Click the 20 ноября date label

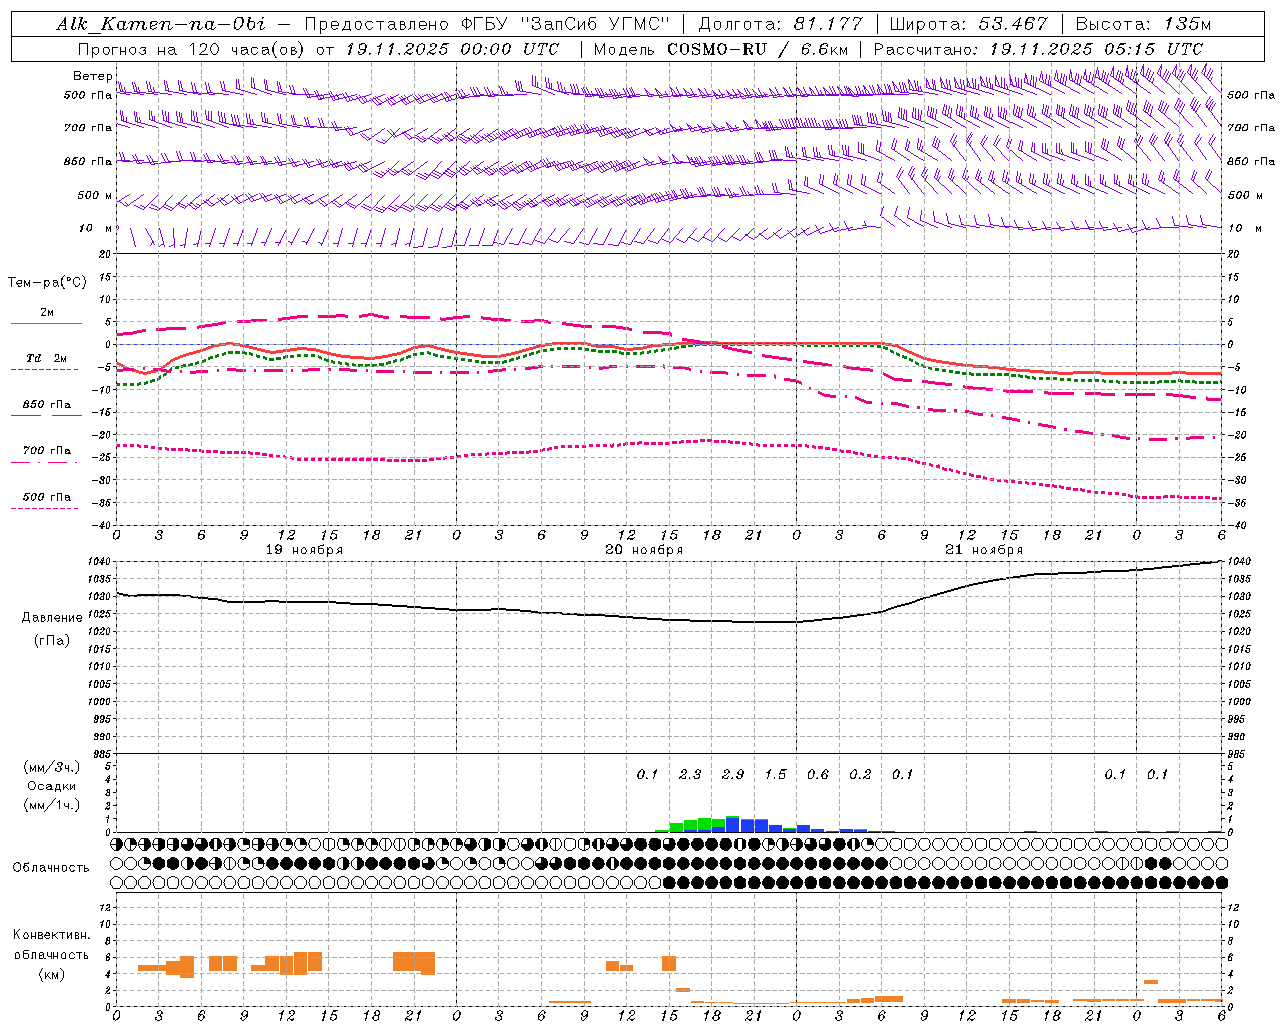click(x=644, y=549)
